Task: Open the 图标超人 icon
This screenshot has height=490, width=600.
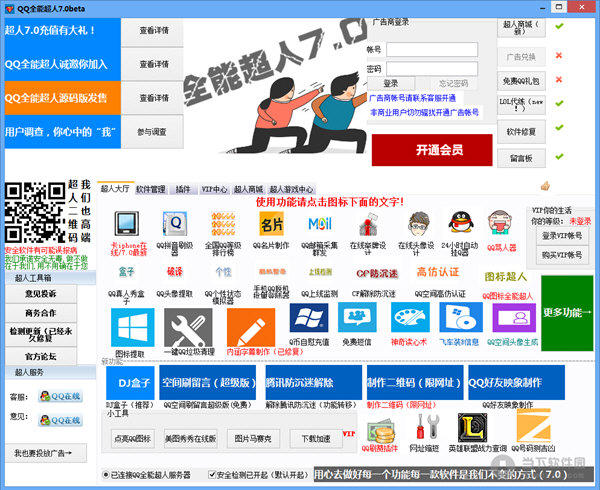Action: 505,277
